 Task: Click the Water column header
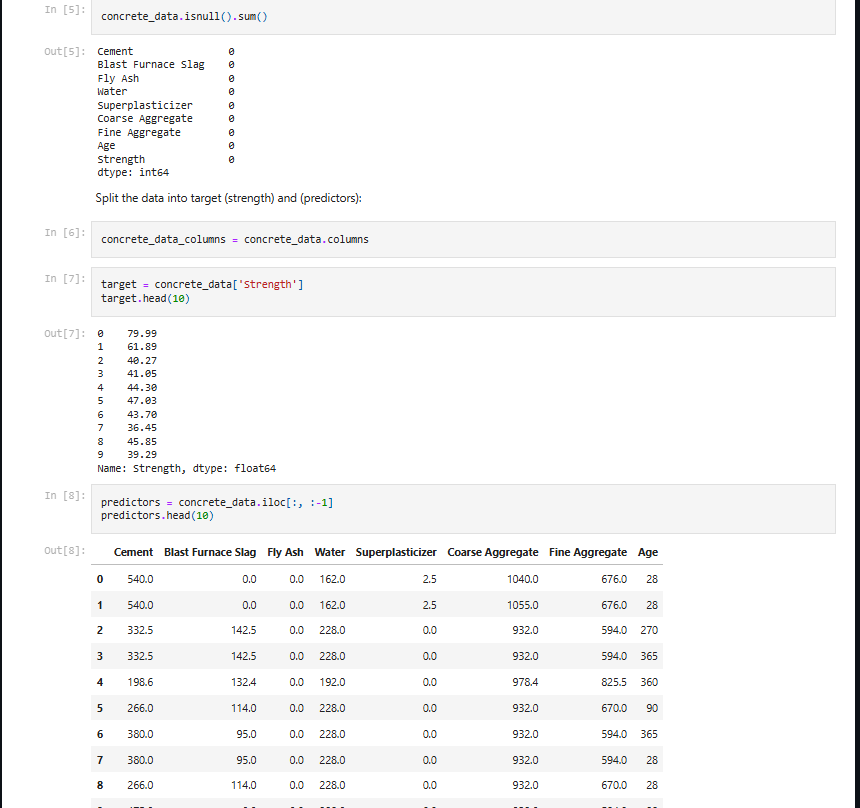pyautogui.click(x=330, y=552)
